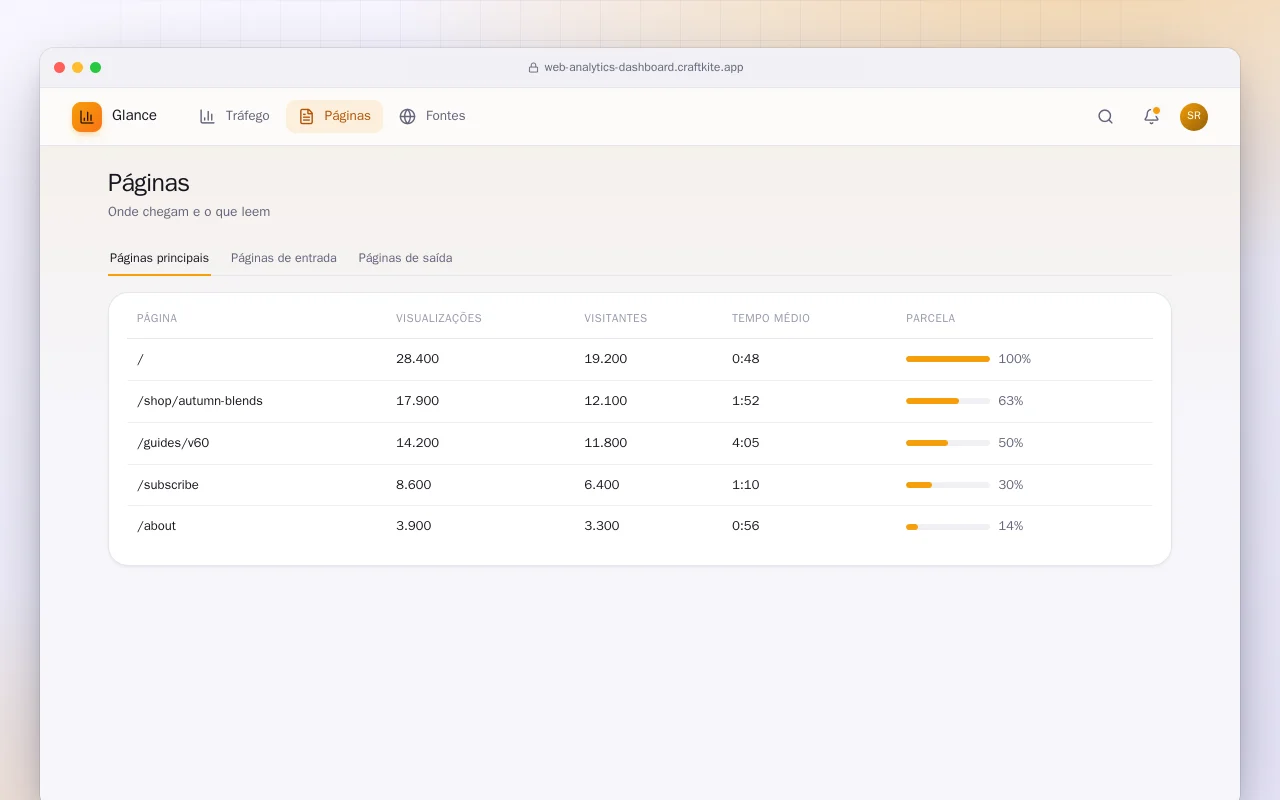Select the /shop/autumn-blends page path
The width and height of the screenshot is (1280, 800).
(200, 401)
